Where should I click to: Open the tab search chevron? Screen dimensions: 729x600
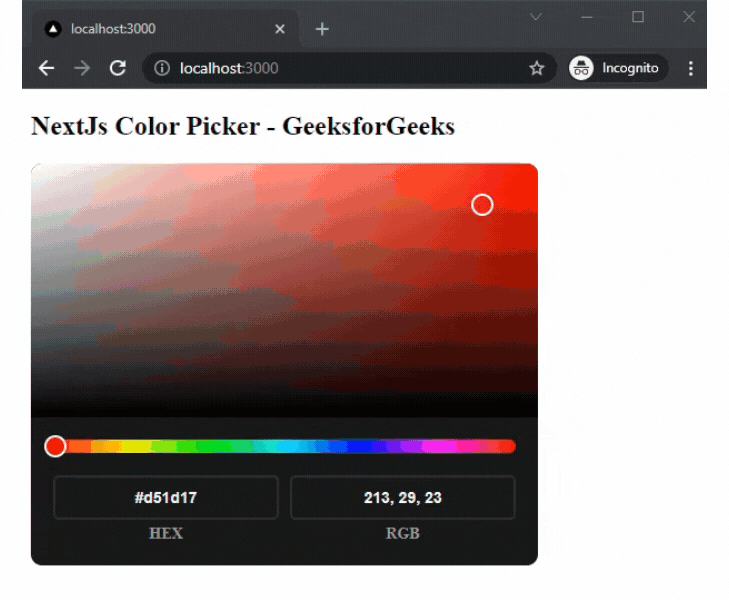(x=536, y=17)
